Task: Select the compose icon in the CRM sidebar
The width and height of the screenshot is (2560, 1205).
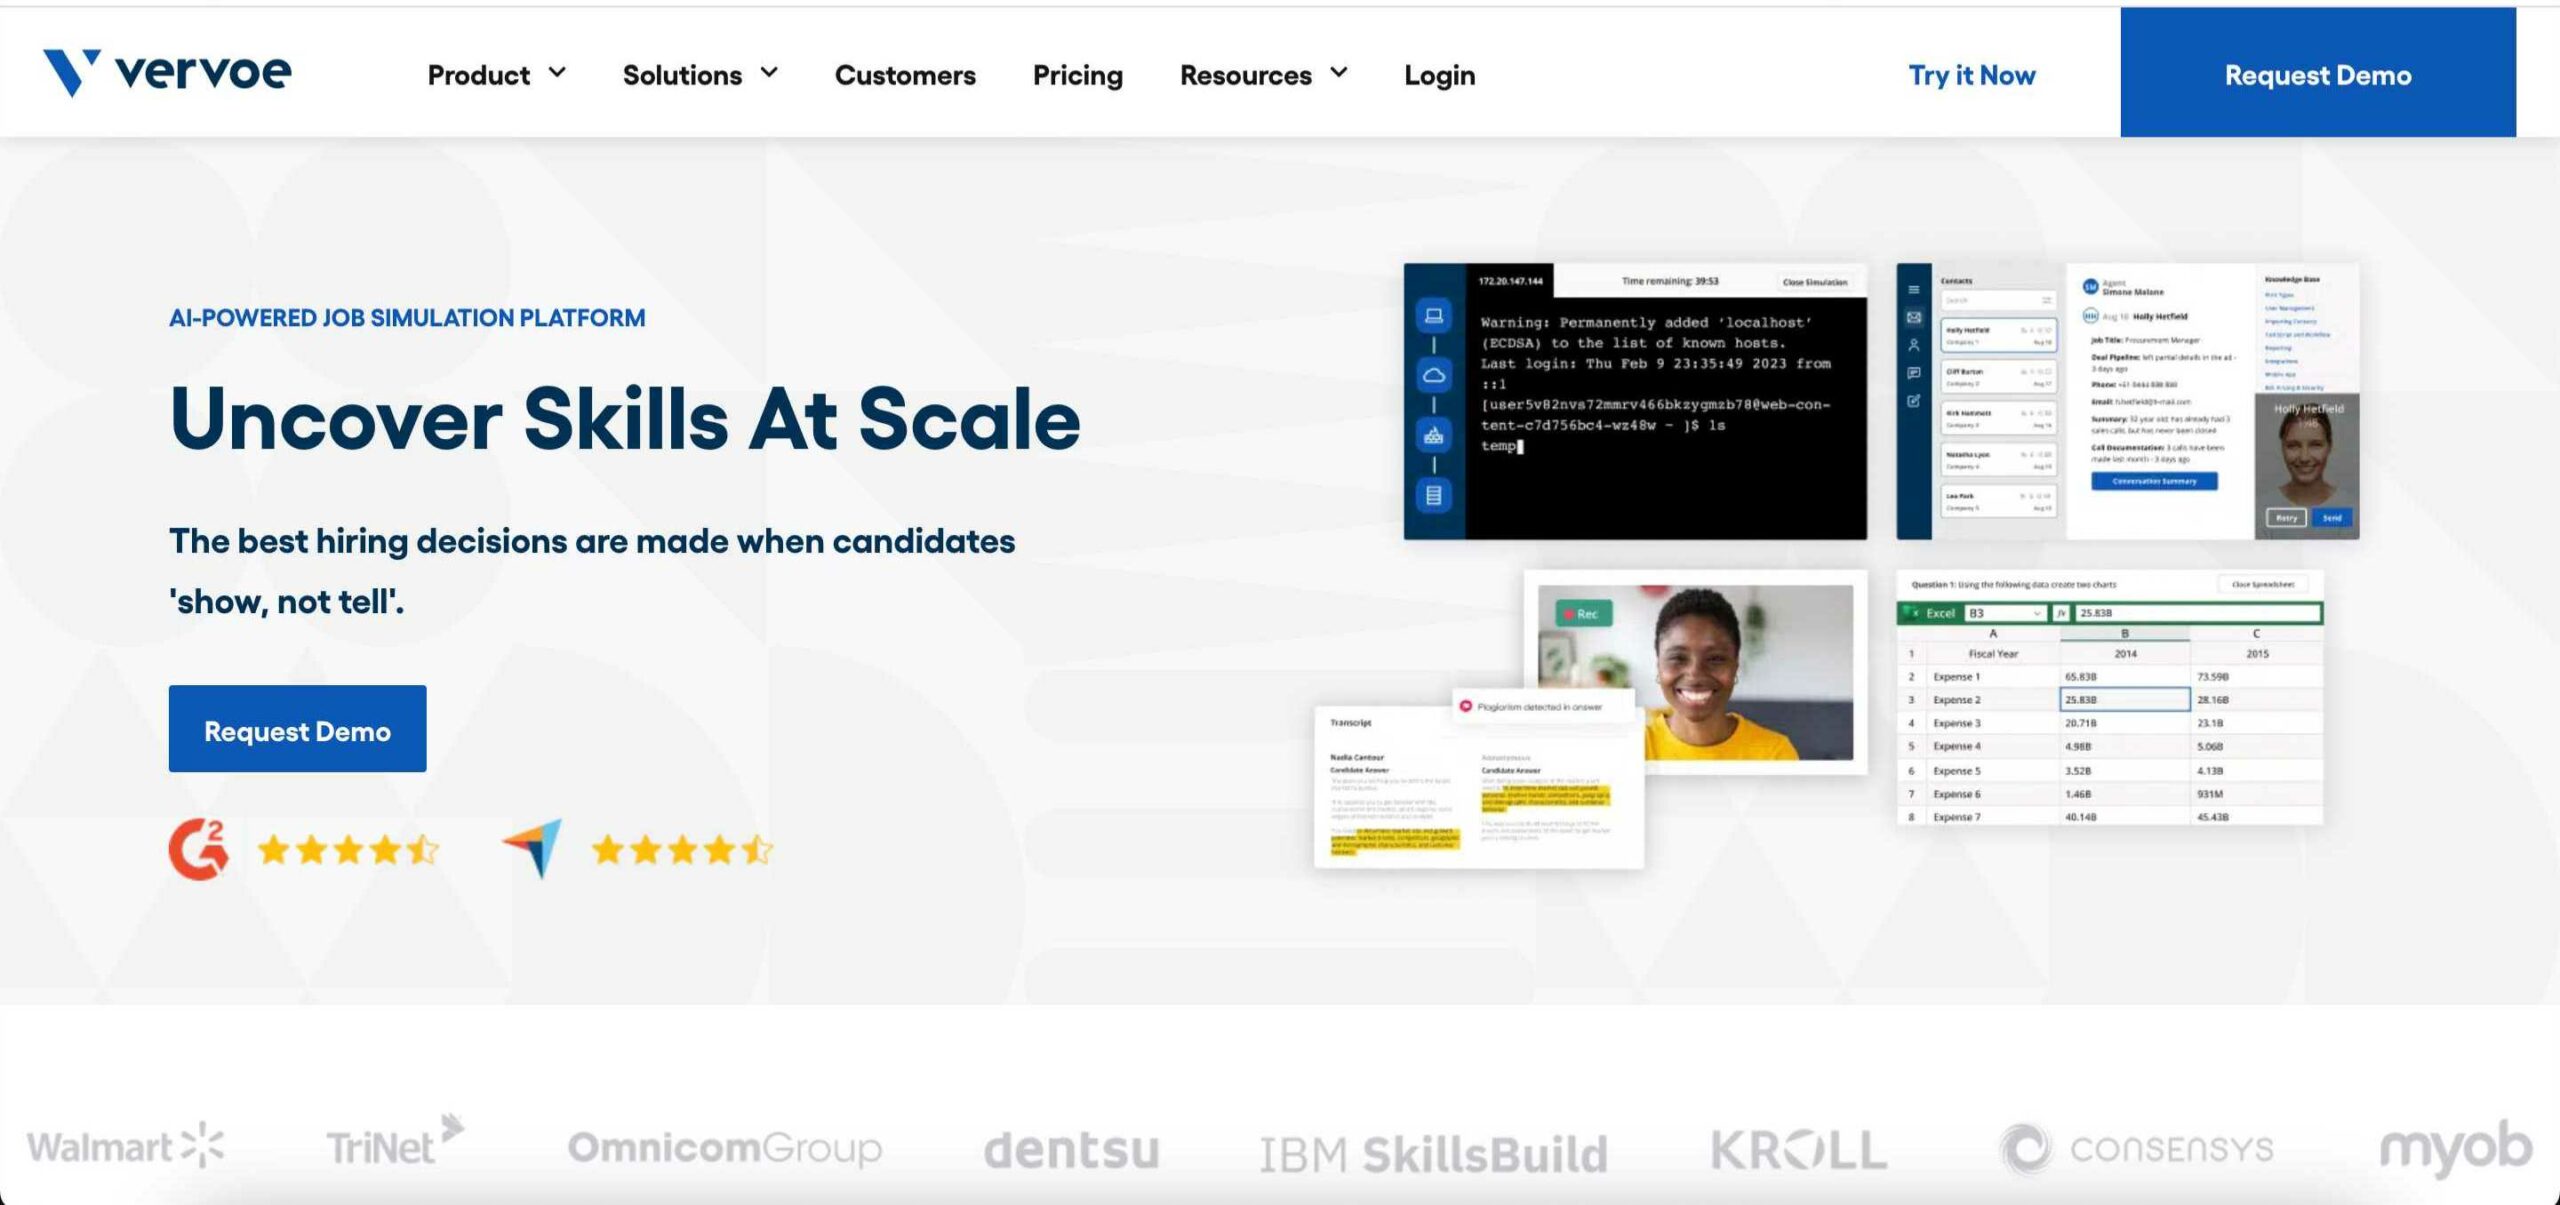Action: (1914, 398)
